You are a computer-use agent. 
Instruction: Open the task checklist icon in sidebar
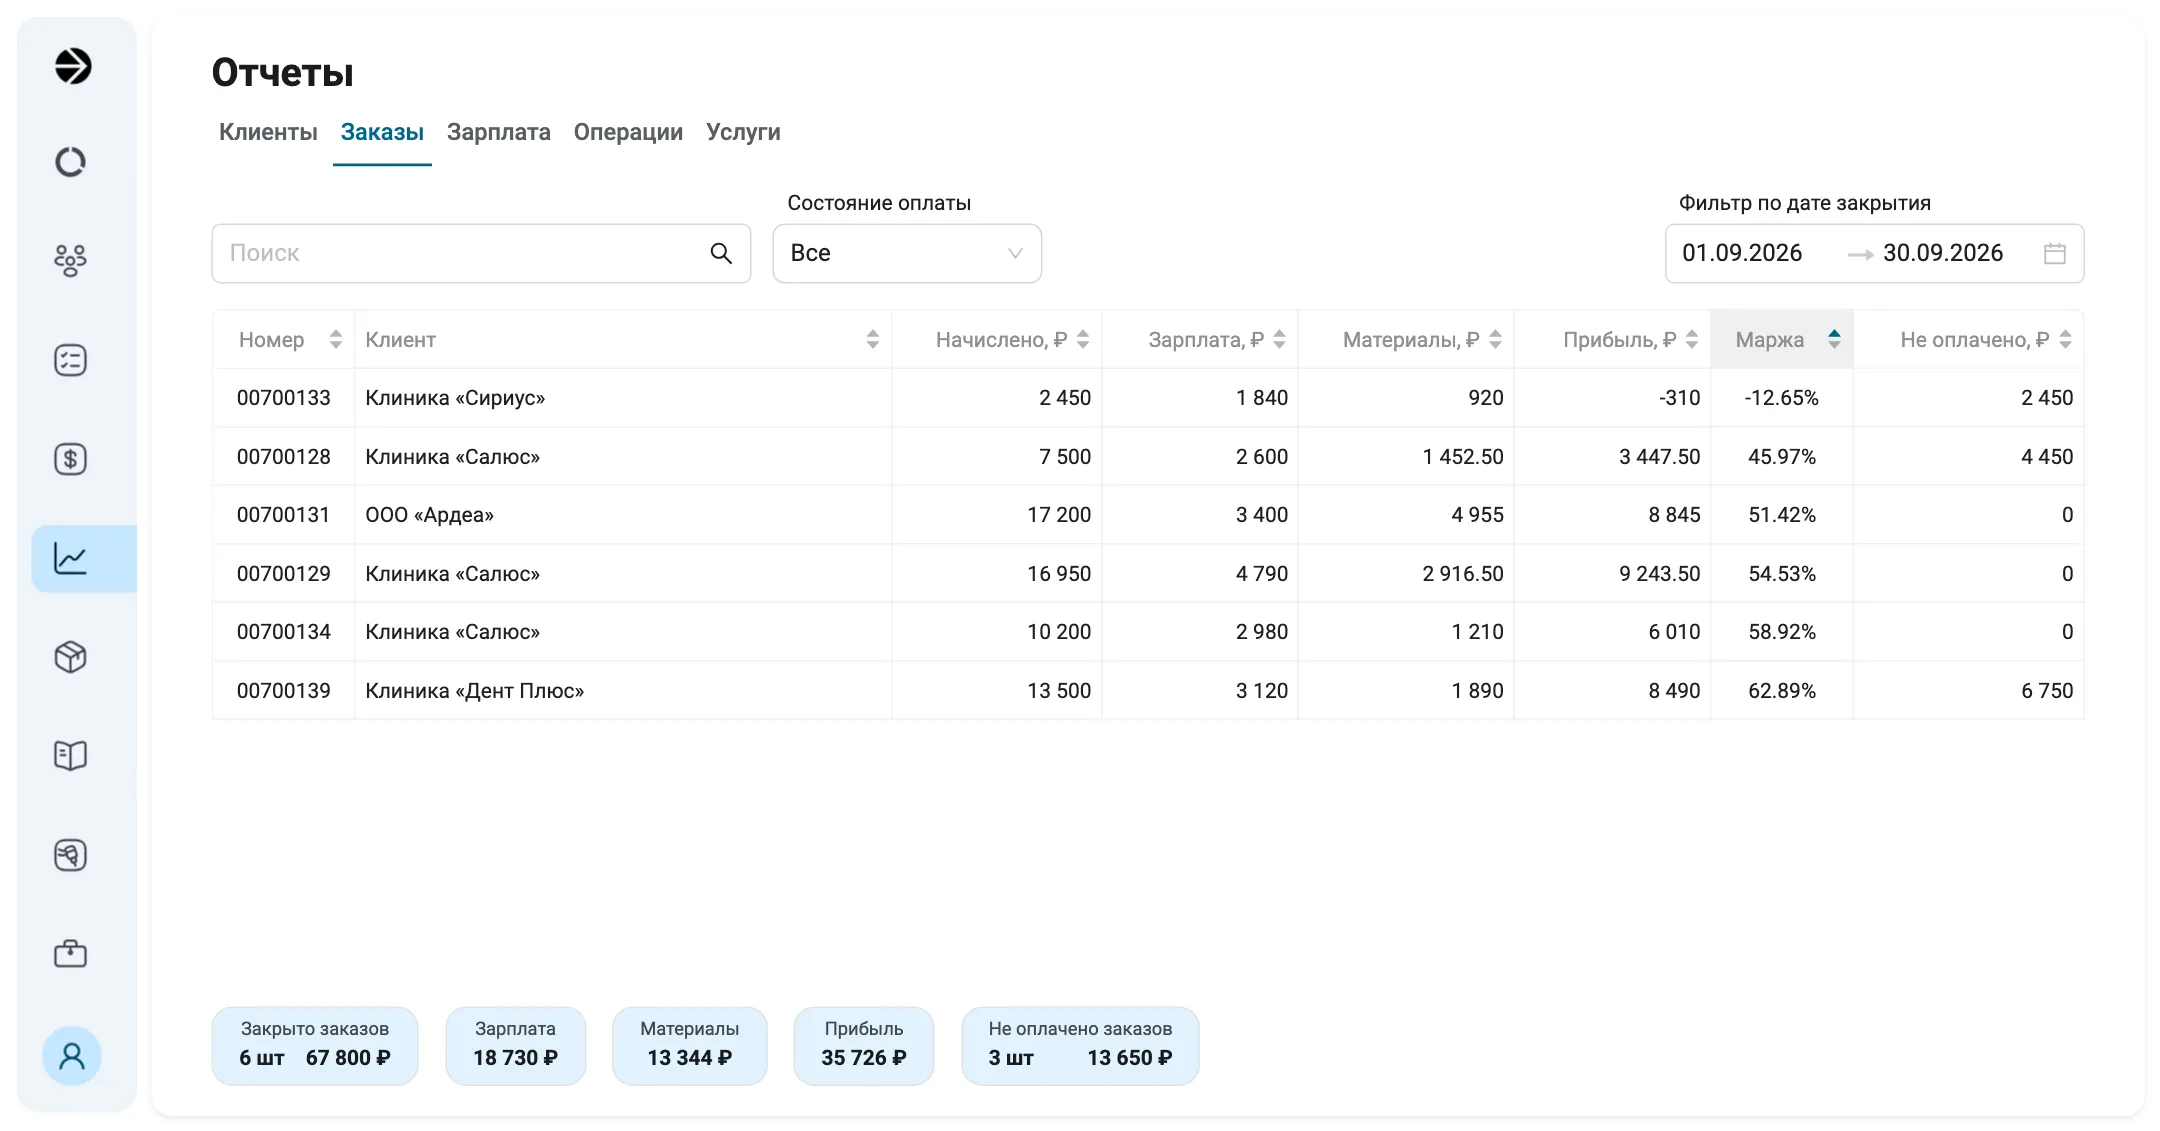tap(70, 360)
